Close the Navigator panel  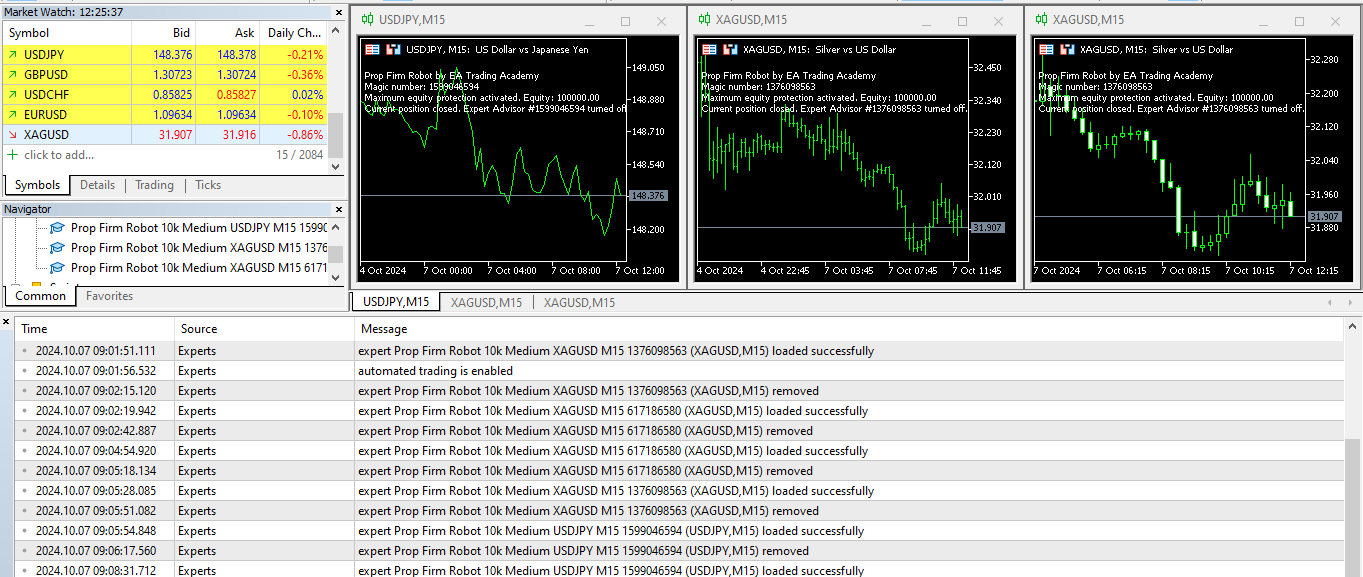pyautogui.click(x=340, y=209)
